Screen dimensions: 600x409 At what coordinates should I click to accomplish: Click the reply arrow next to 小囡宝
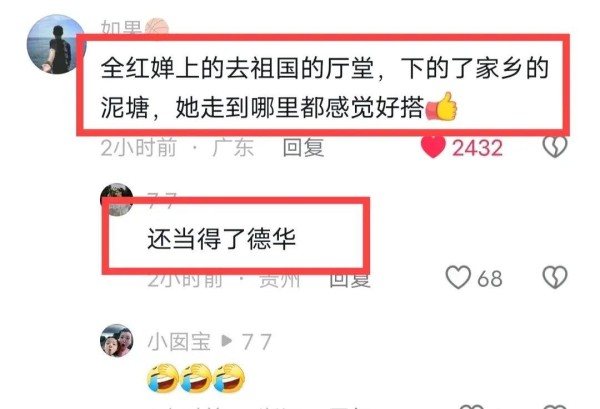click(227, 341)
